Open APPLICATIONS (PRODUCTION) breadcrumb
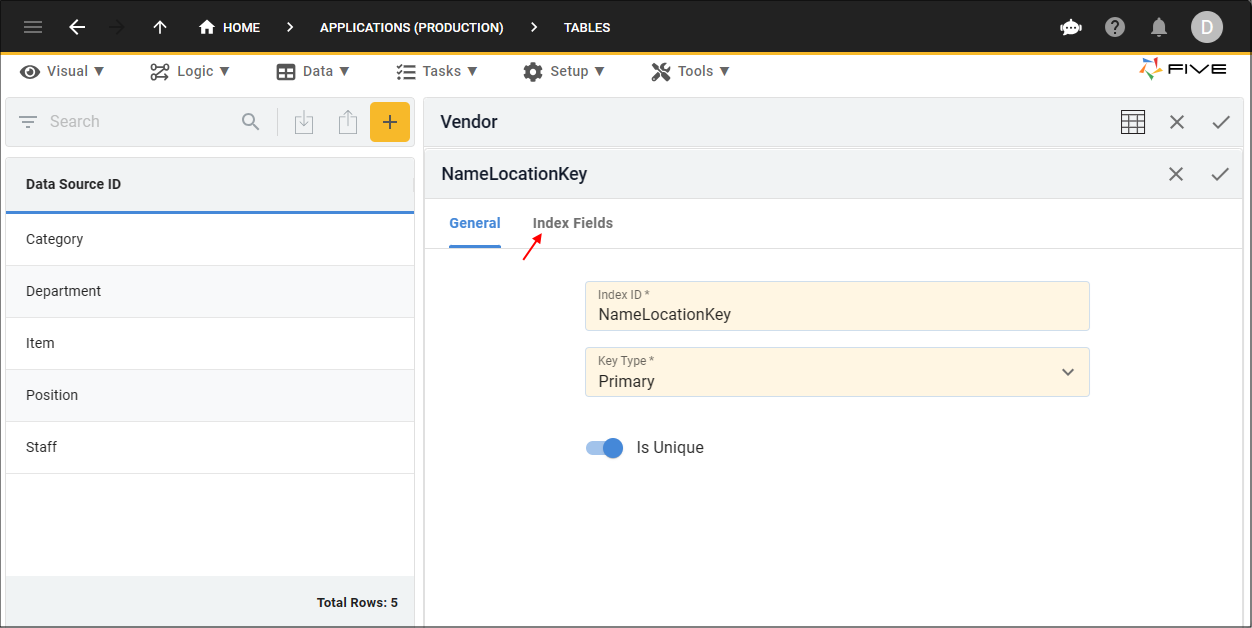 tap(411, 27)
